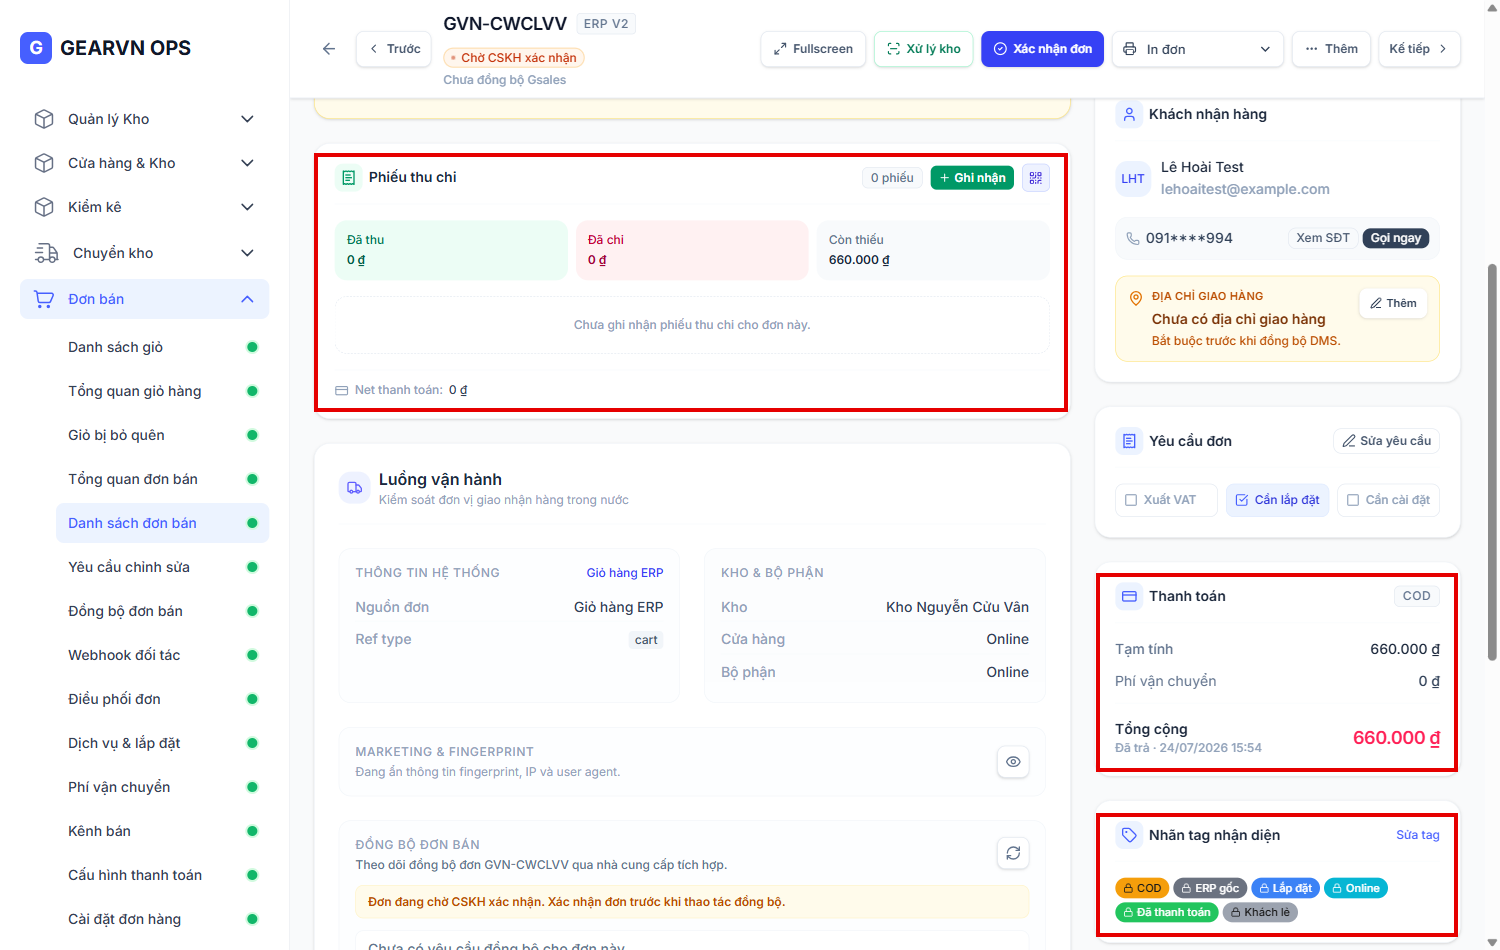Screen dimensions: 1500x950
Task: Click the Sửa tag link
Action: click(1418, 835)
